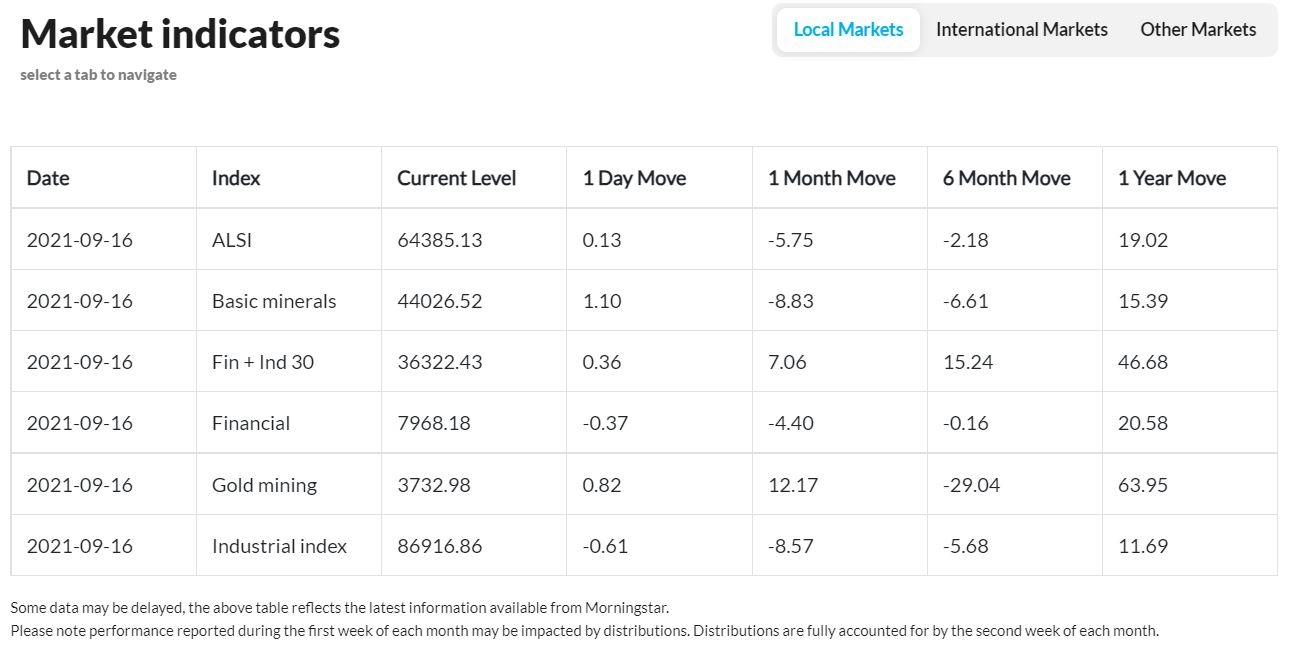Select the Gold mining index cell
1291x645 pixels.
(264, 485)
